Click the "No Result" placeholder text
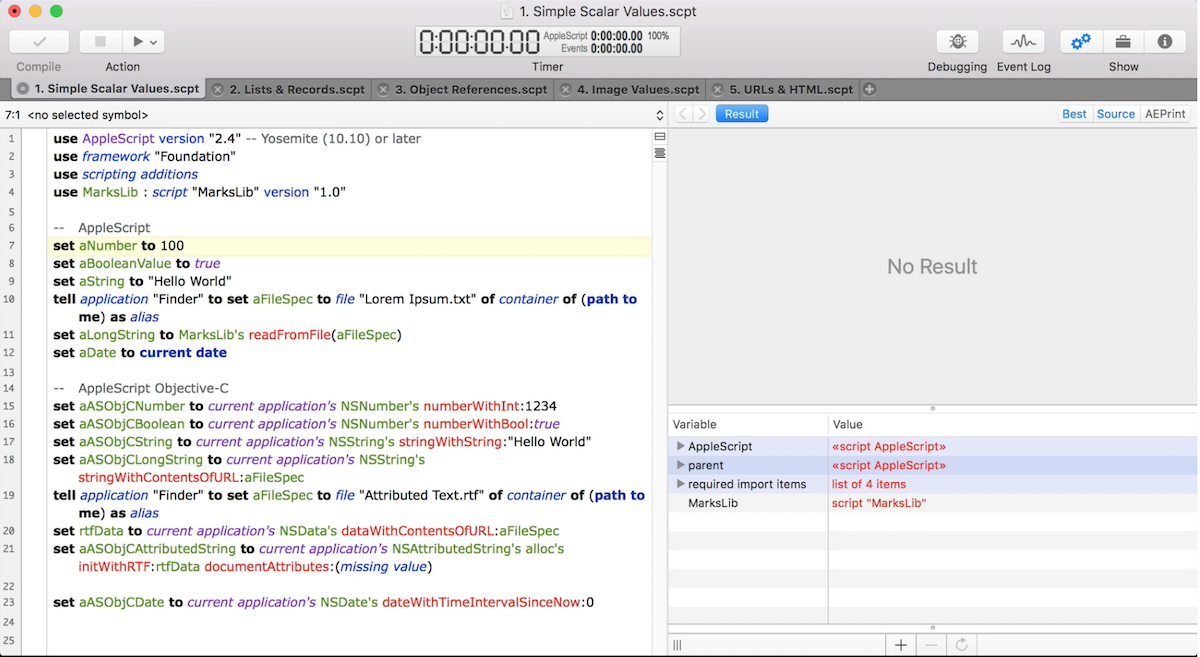The height and width of the screenshot is (657, 1200). point(932,267)
